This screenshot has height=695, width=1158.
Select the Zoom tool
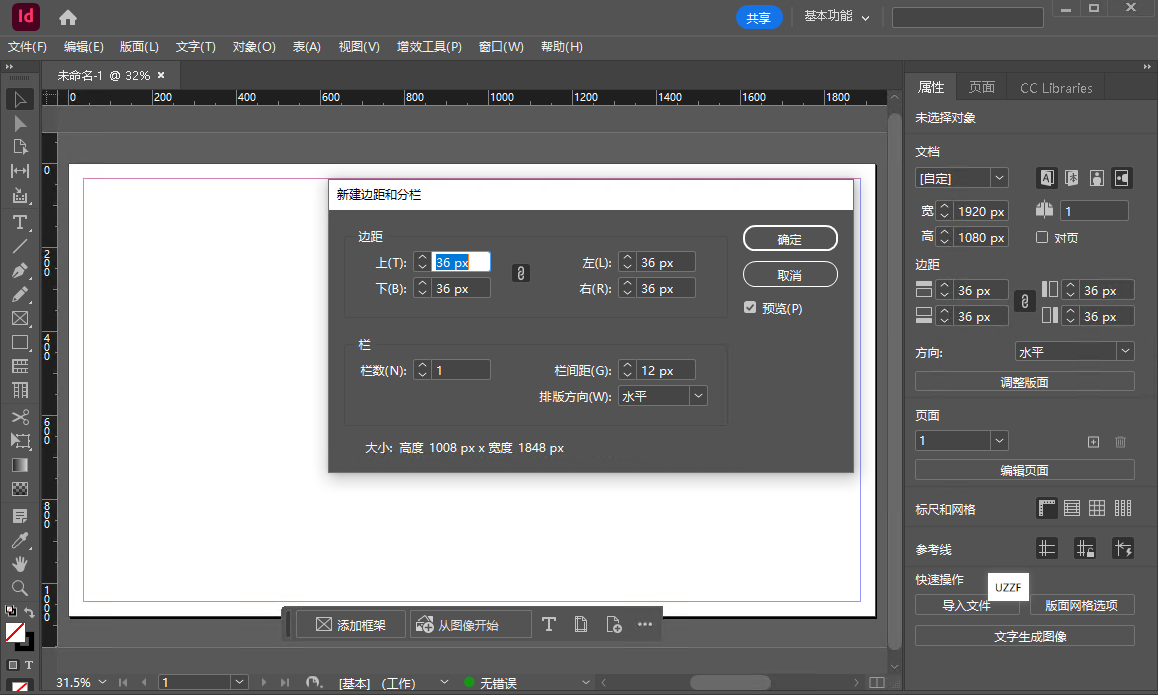pyautogui.click(x=20, y=587)
